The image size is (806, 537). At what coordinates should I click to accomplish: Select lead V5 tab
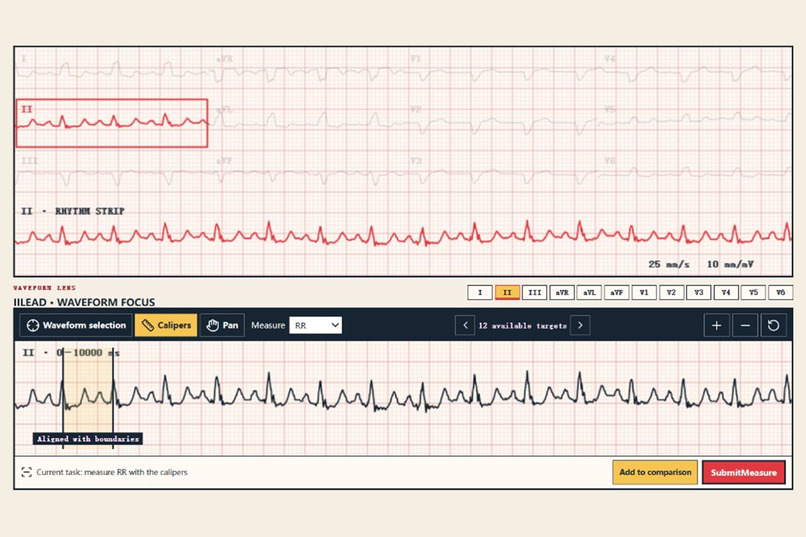[753, 292]
